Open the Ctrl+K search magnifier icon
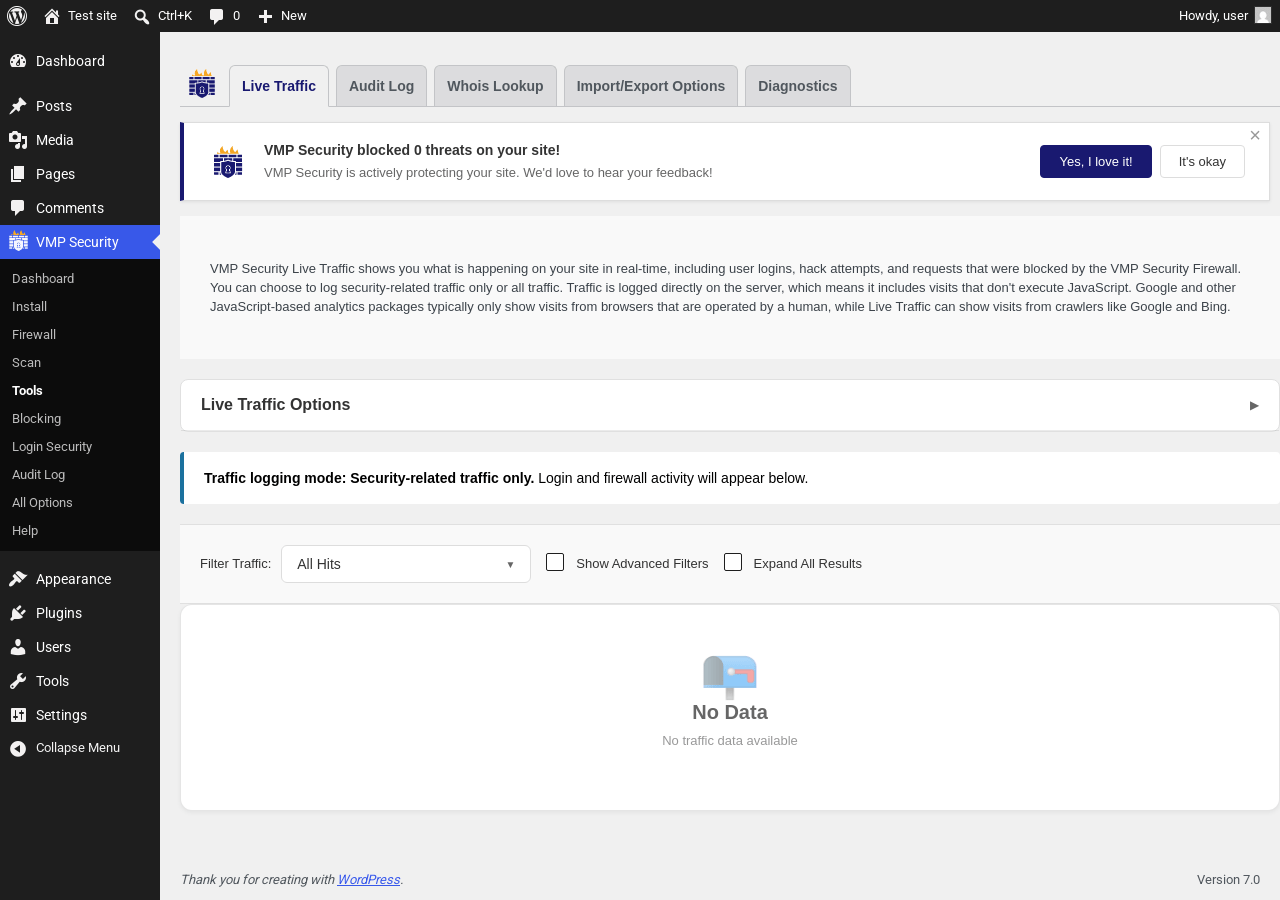Image resolution: width=1280 pixels, height=900 pixels. (x=142, y=16)
